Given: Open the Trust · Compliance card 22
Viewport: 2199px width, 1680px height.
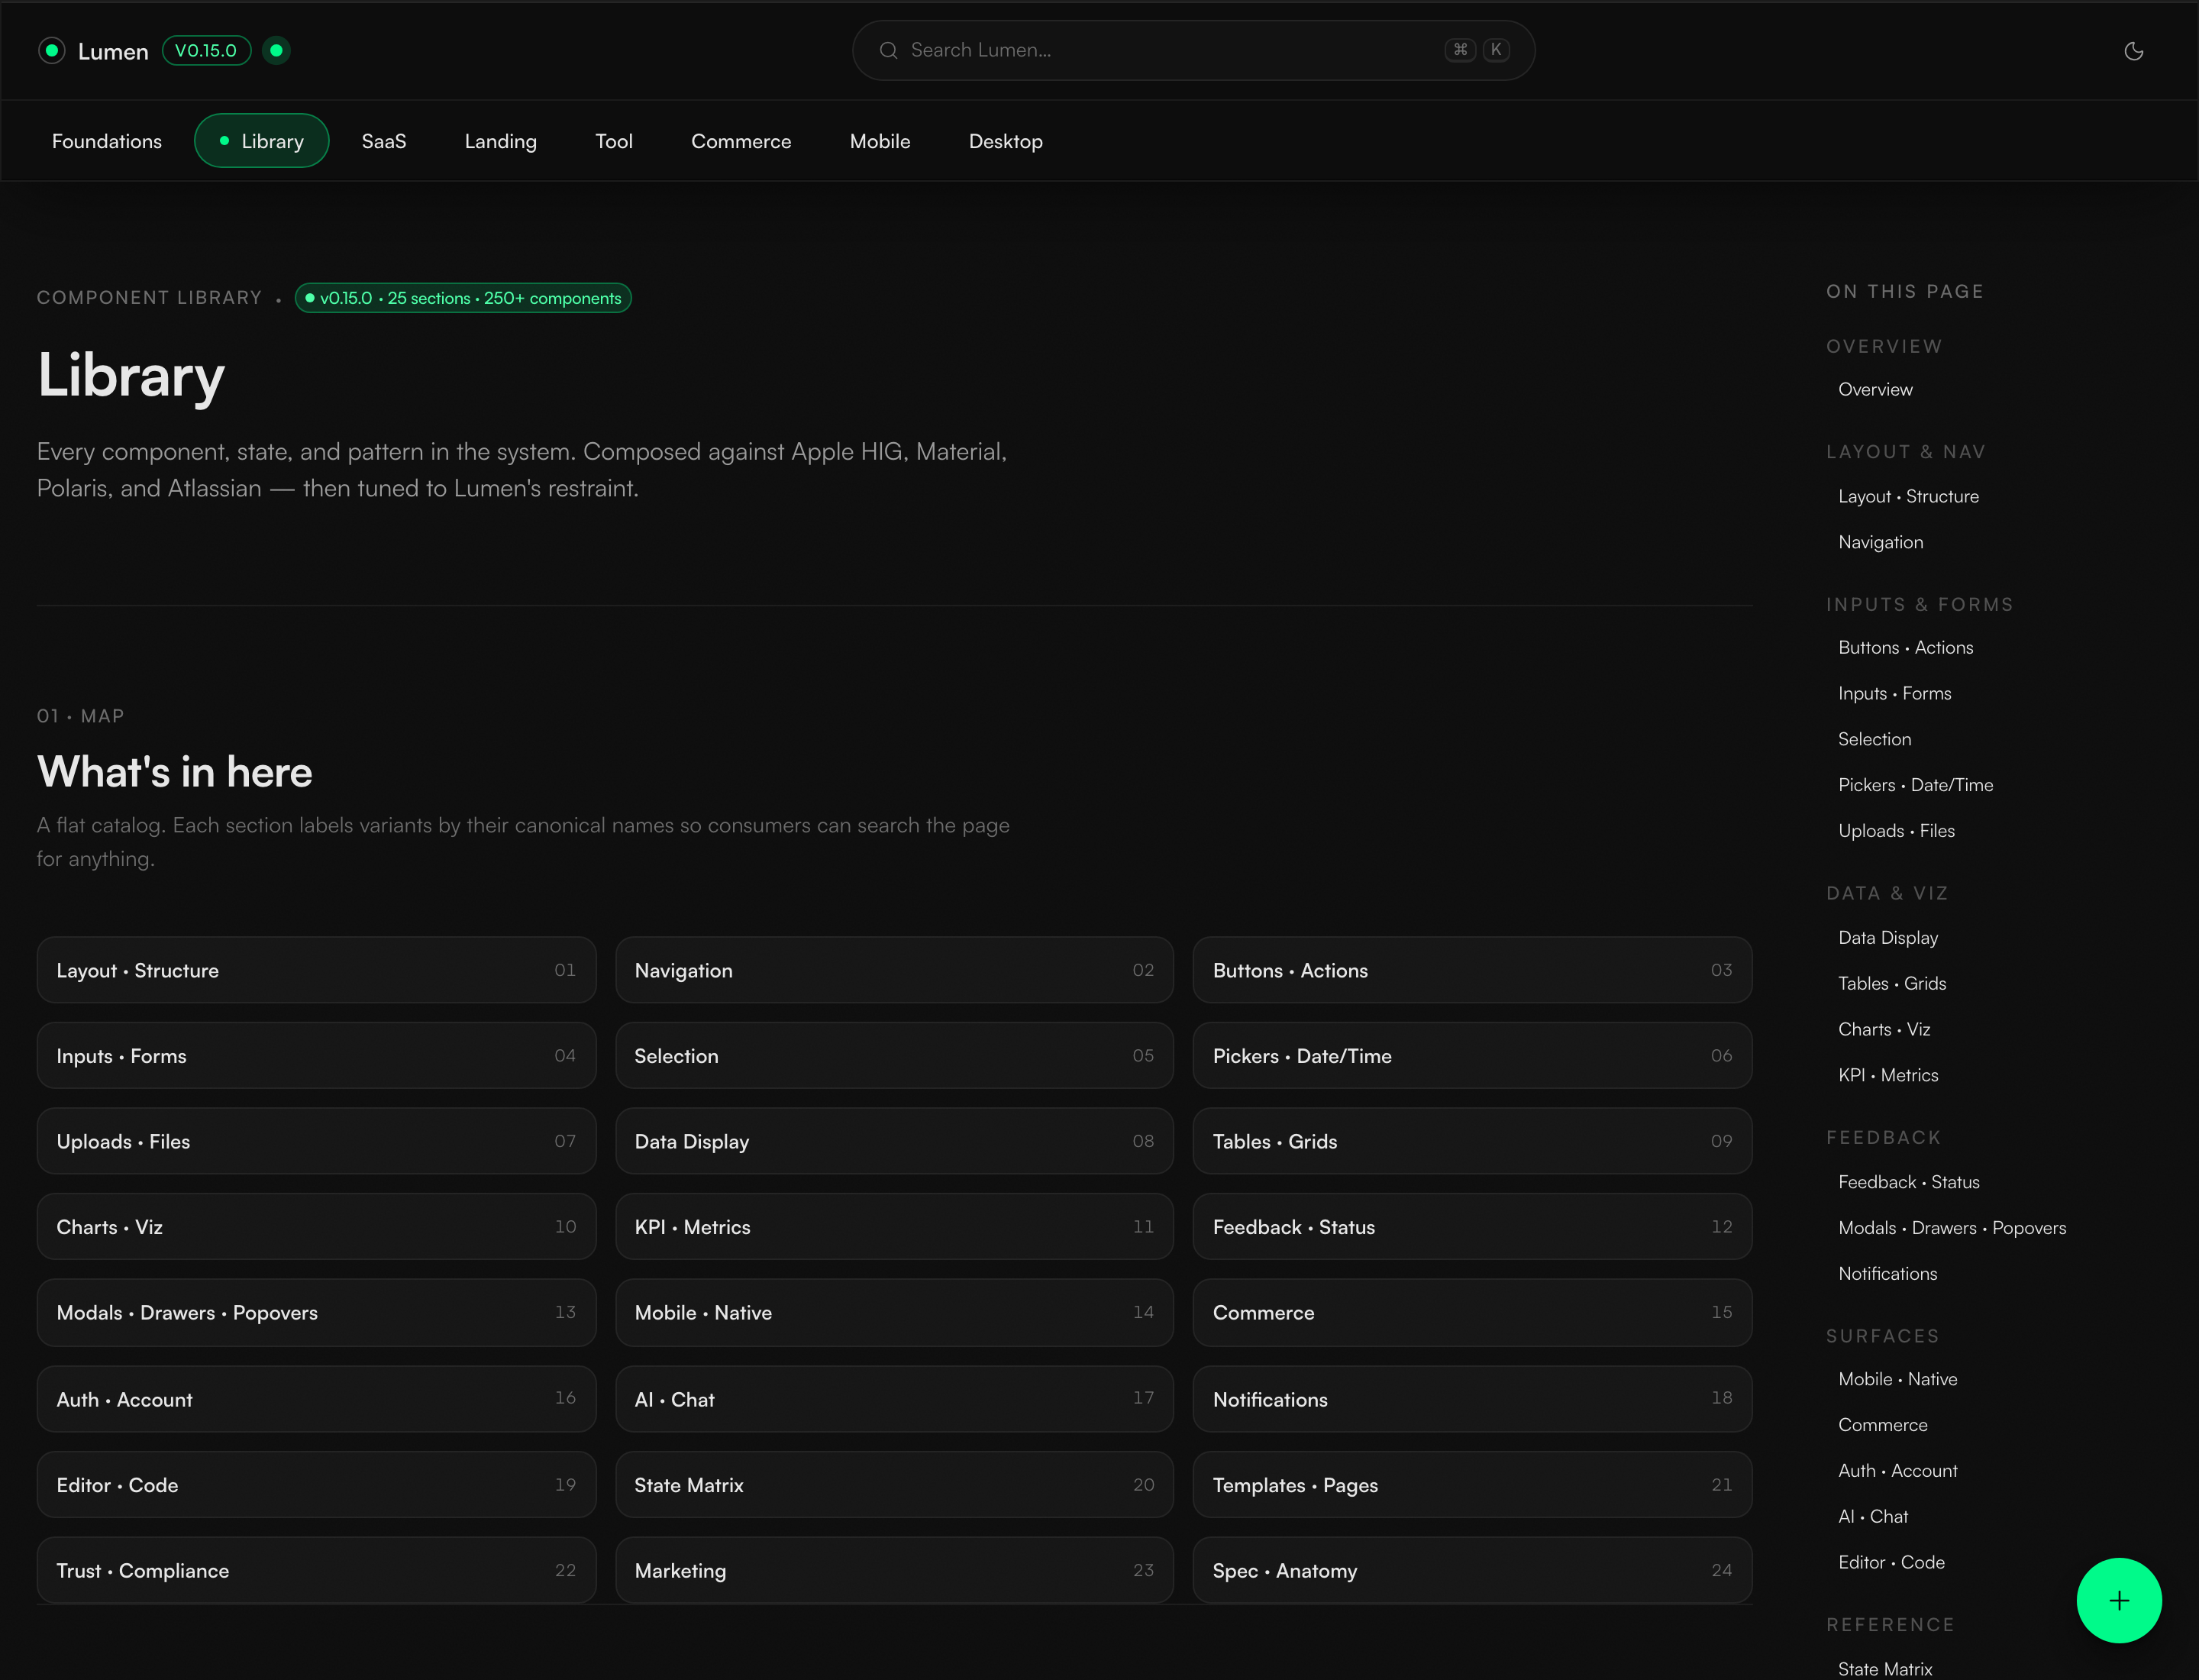Looking at the screenshot, I should click(316, 1570).
